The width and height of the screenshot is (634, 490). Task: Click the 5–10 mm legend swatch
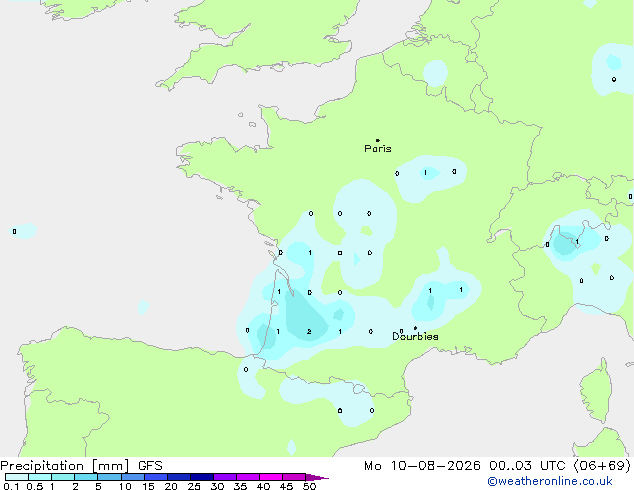point(109,477)
